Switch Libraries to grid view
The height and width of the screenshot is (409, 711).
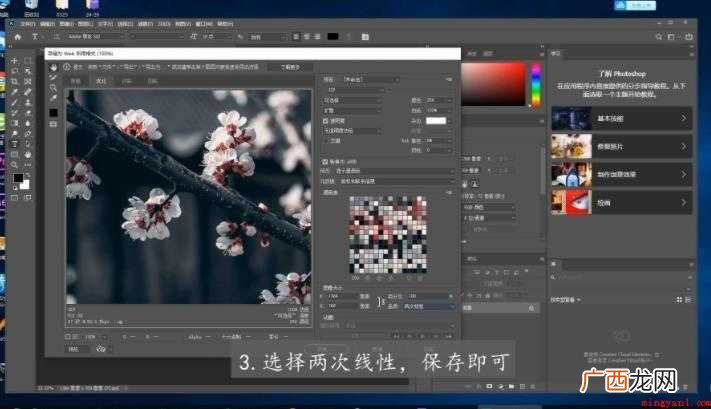pos(679,300)
